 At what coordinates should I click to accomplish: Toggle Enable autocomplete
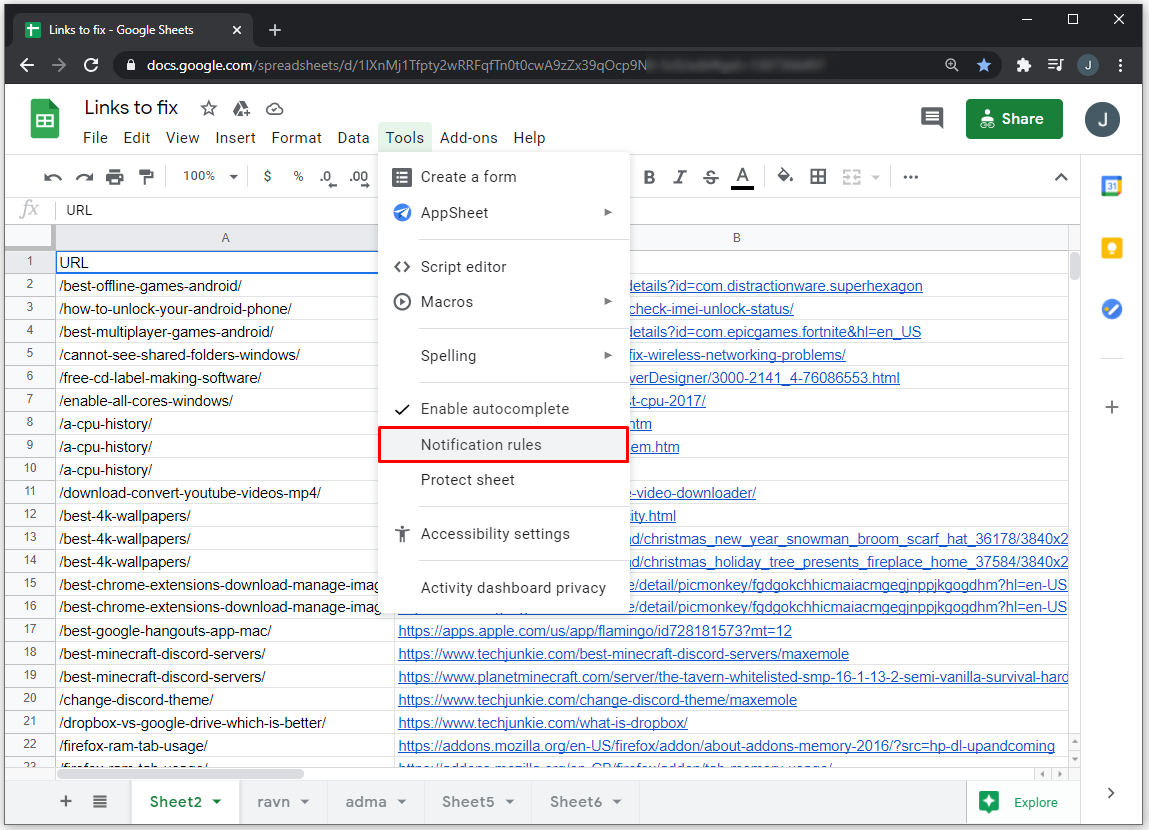click(504, 409)
